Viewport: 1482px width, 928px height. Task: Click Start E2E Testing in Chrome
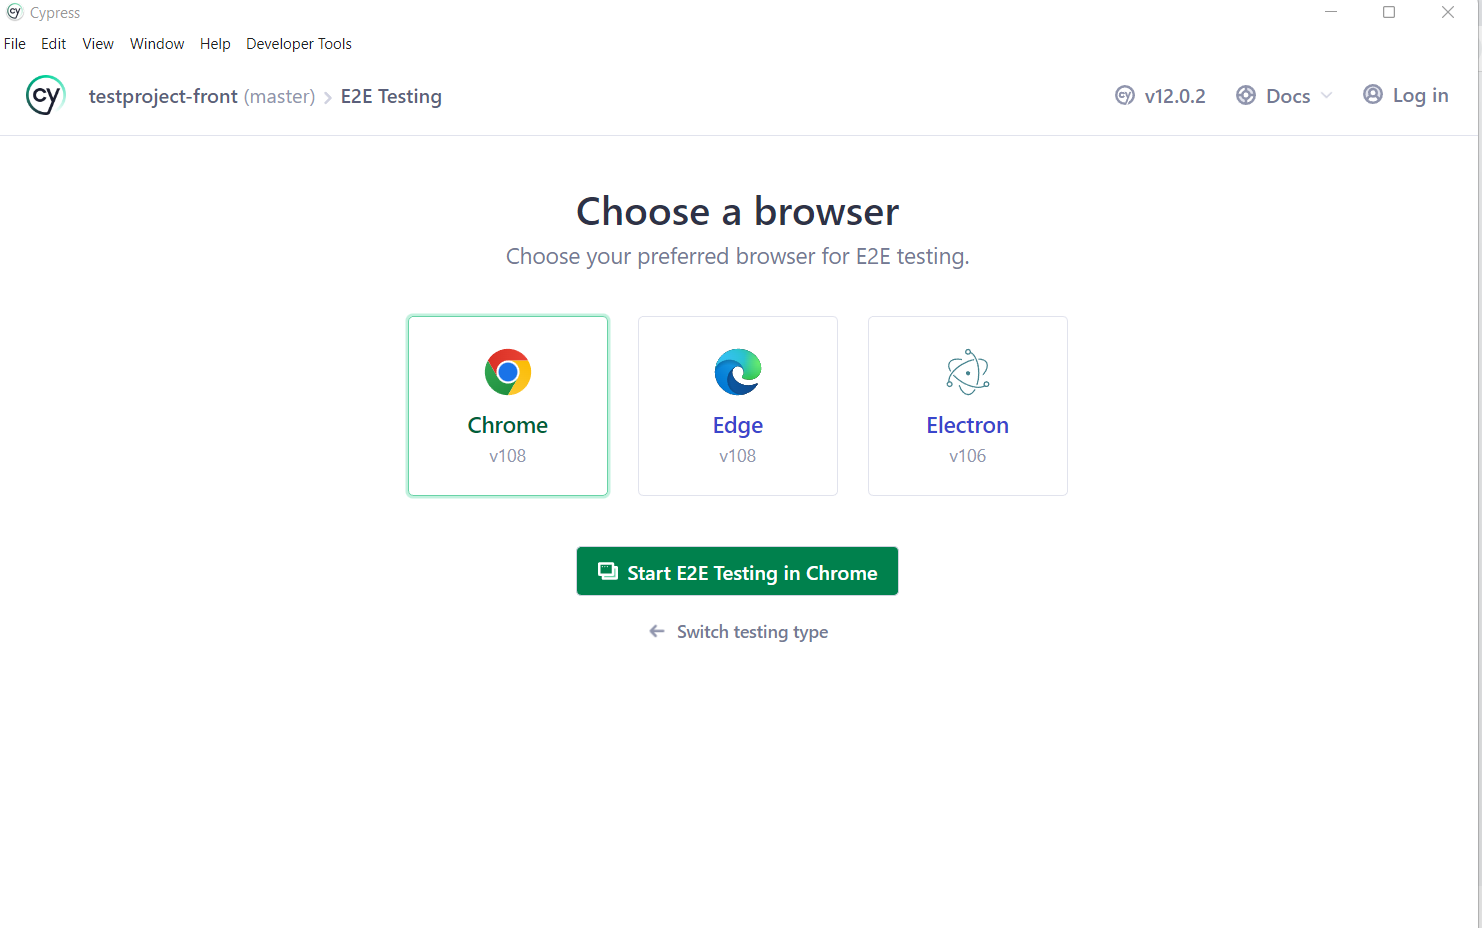[x=737, y=571]
